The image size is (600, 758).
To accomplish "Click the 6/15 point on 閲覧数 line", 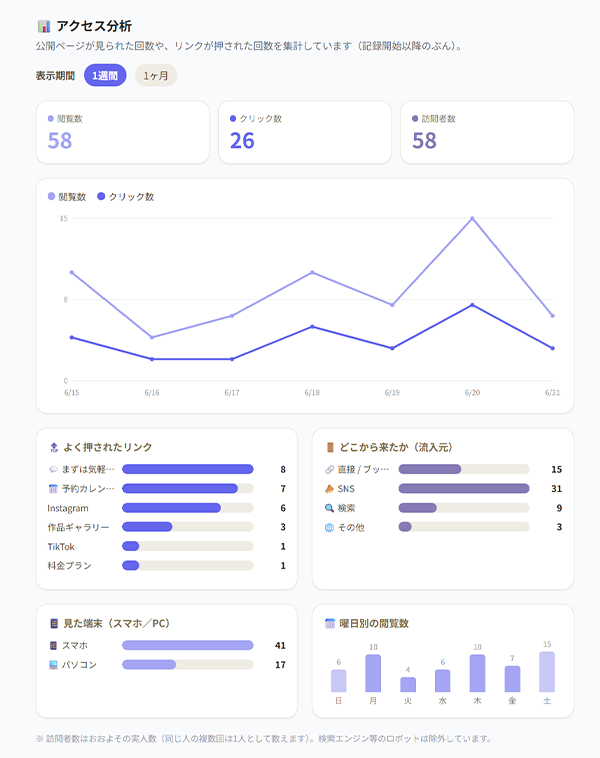I will (x=72, y=273).
